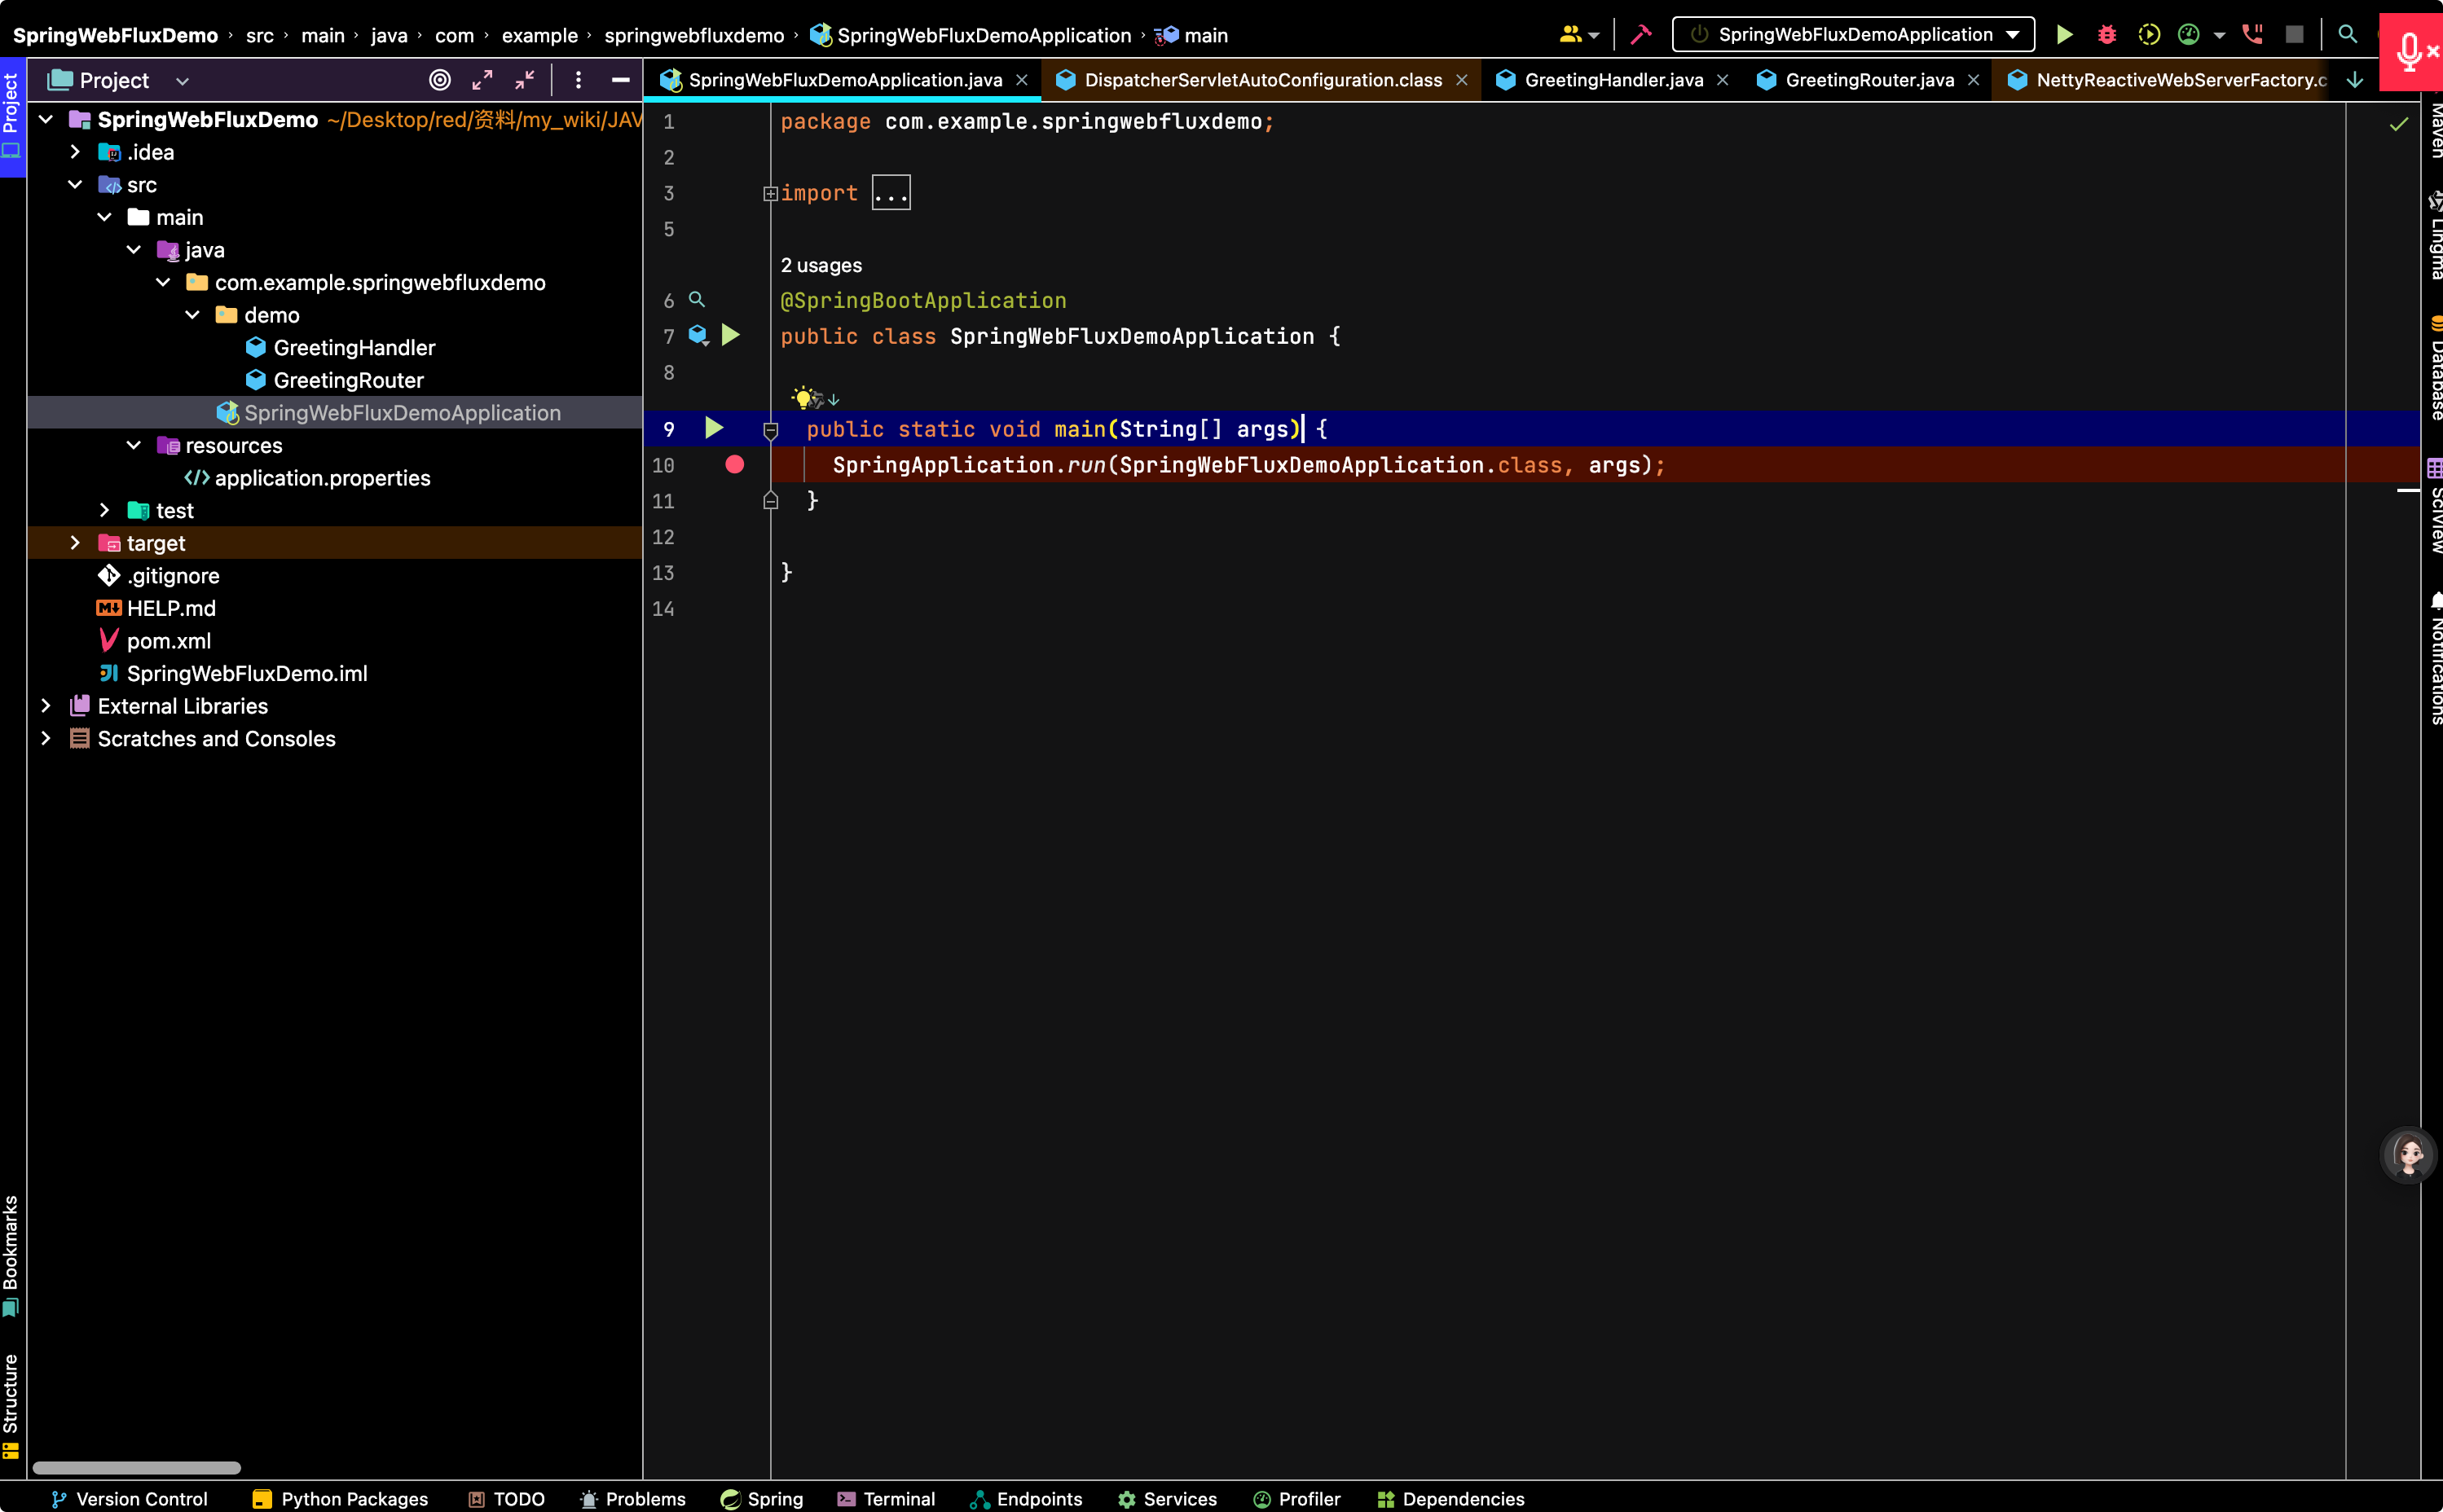
Task: Run main method from line 9 gutter arrow
Action: pos(714,429)
